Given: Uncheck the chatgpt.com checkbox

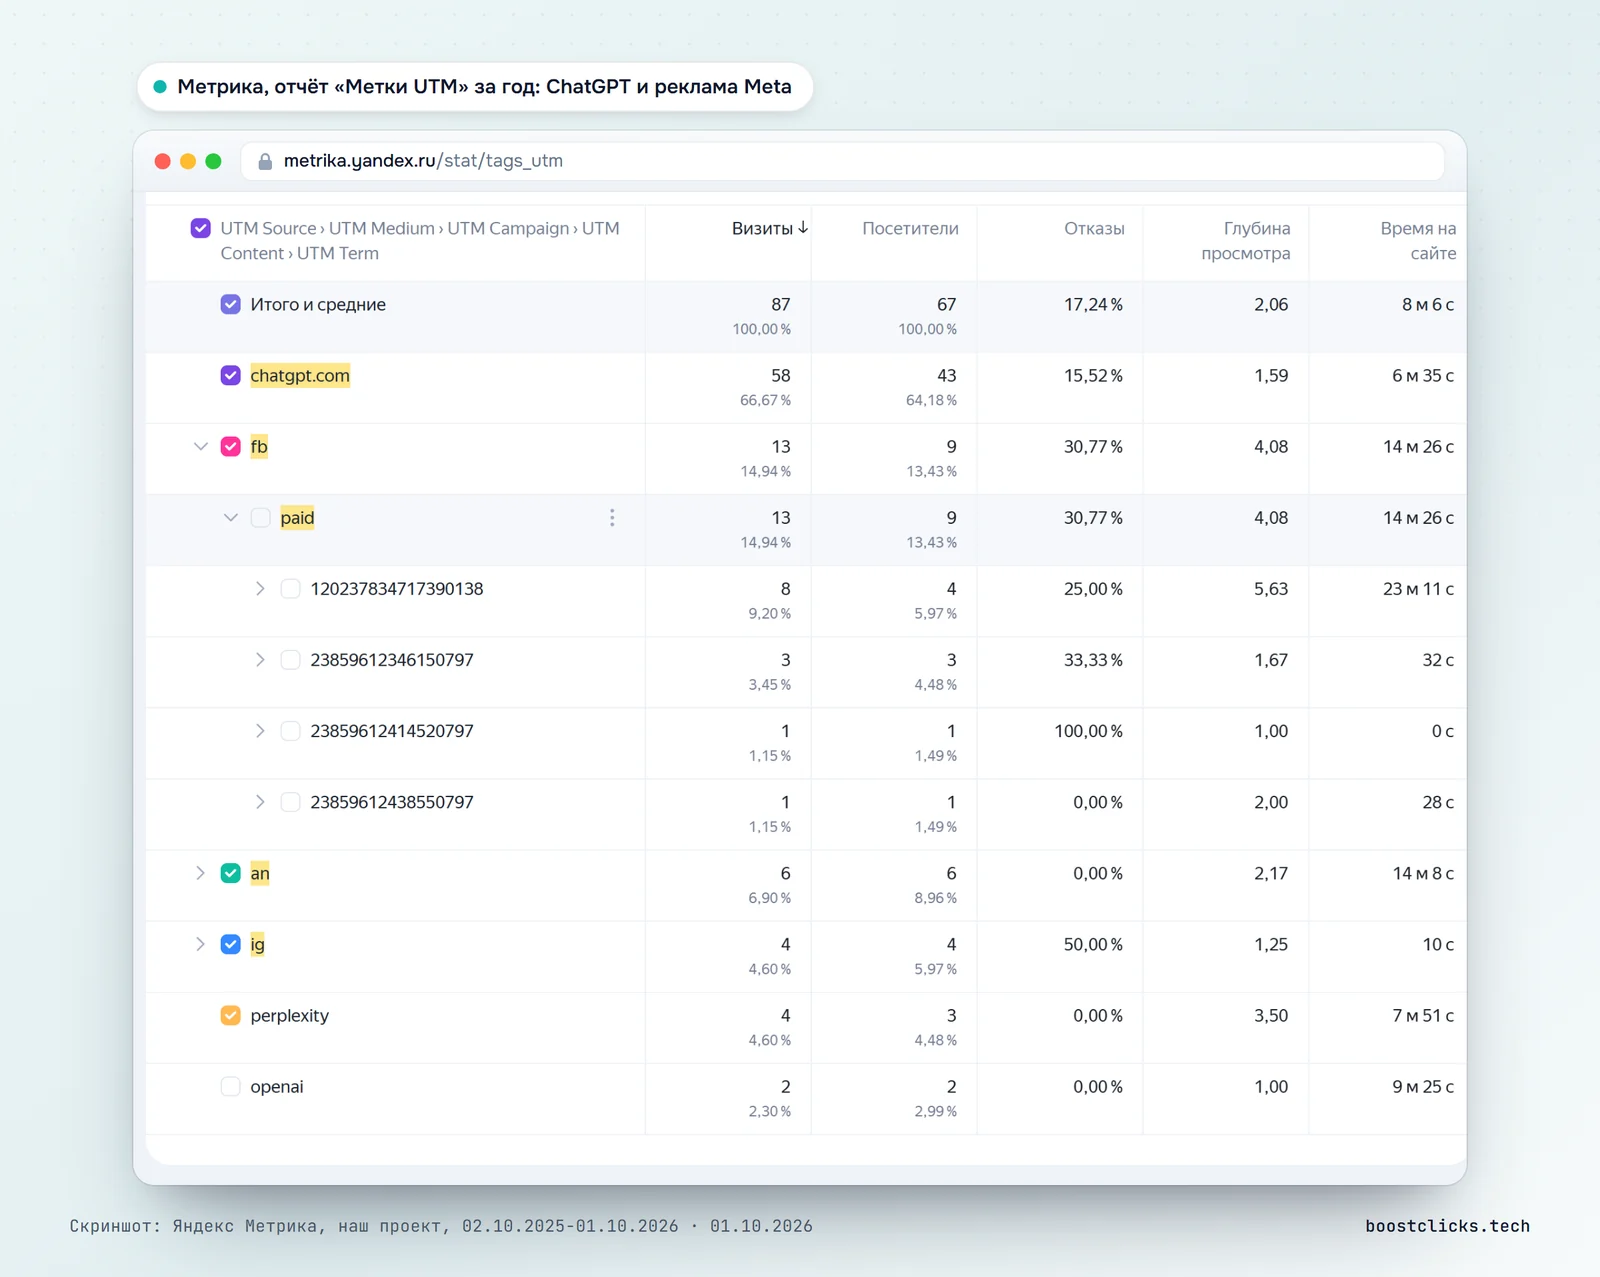Looking at the screenshot, I should coord(230,375).
